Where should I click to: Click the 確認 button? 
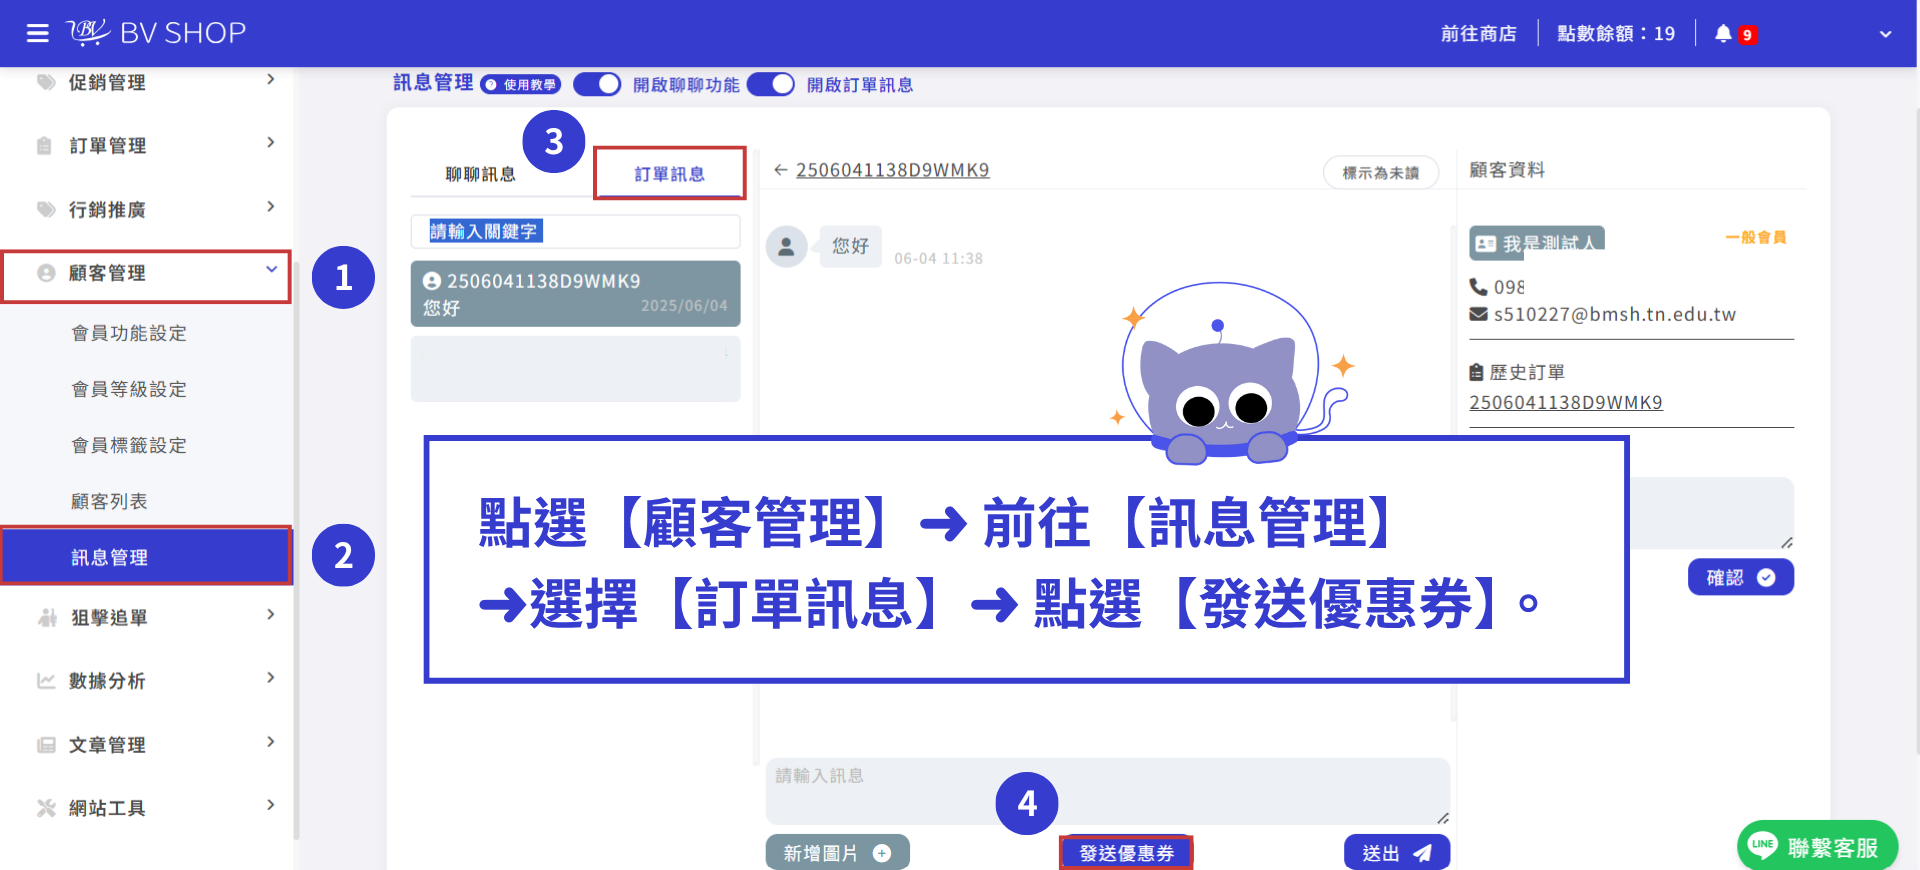pyautogui.click(x=1741, y=577)
